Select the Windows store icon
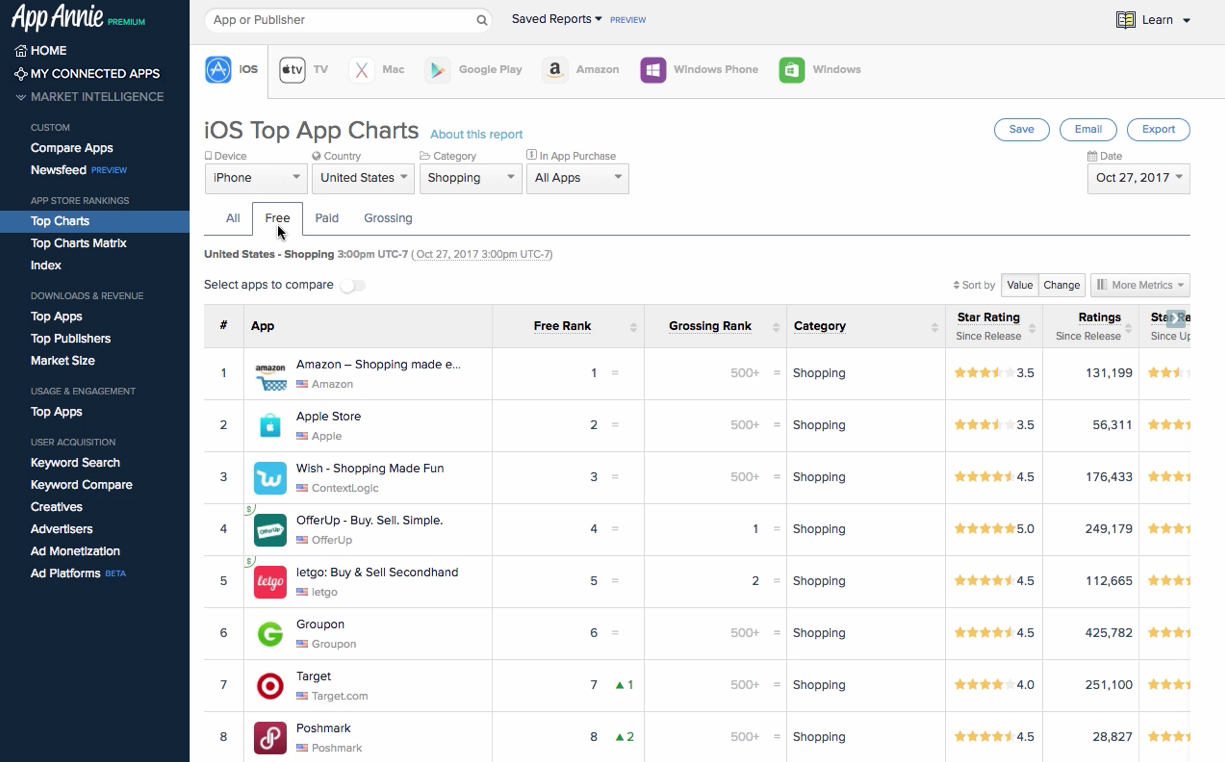The image size is (1225, 762). tap(792, 70)
